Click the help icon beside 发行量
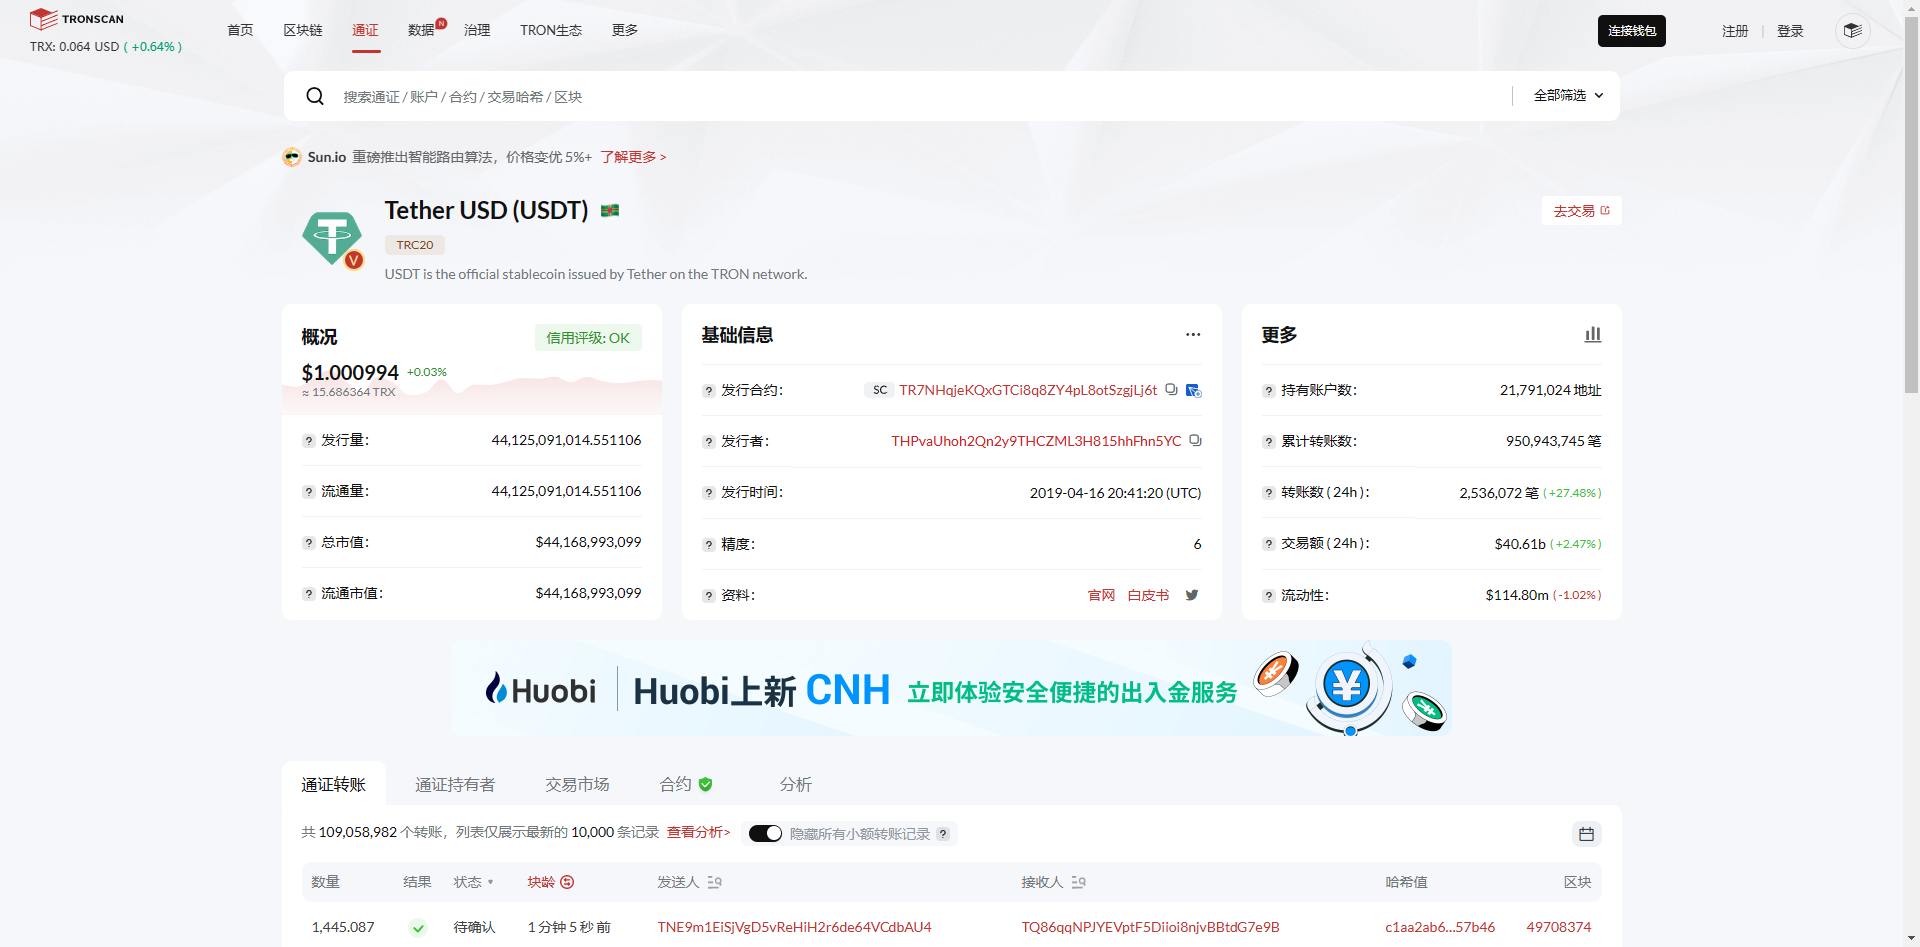The height and width of the screenshot is (947, 1920). click(x=309, y=441)
